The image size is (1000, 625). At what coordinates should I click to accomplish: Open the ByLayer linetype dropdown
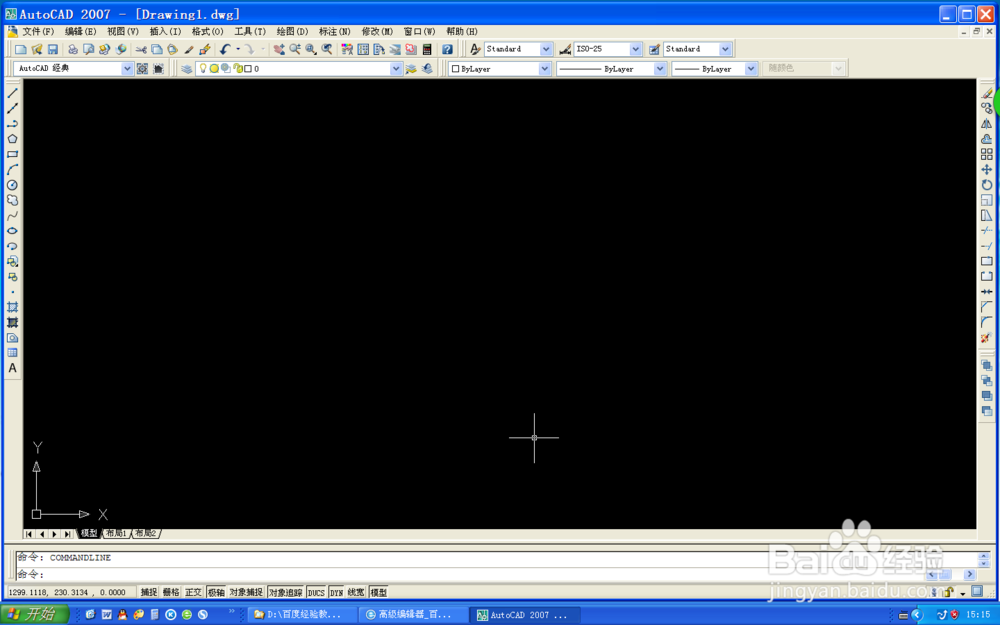point(660,69)
